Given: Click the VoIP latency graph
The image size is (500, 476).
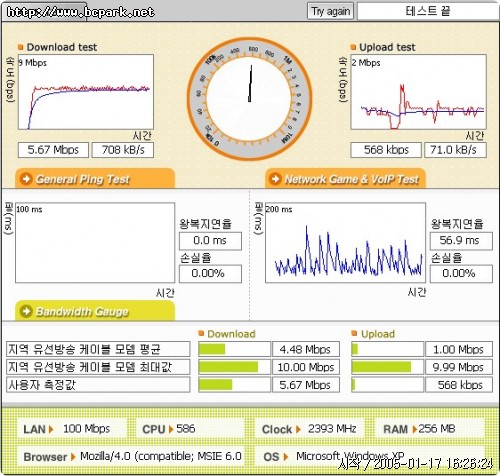Looking at the screenshot, I should coord(345,243).
